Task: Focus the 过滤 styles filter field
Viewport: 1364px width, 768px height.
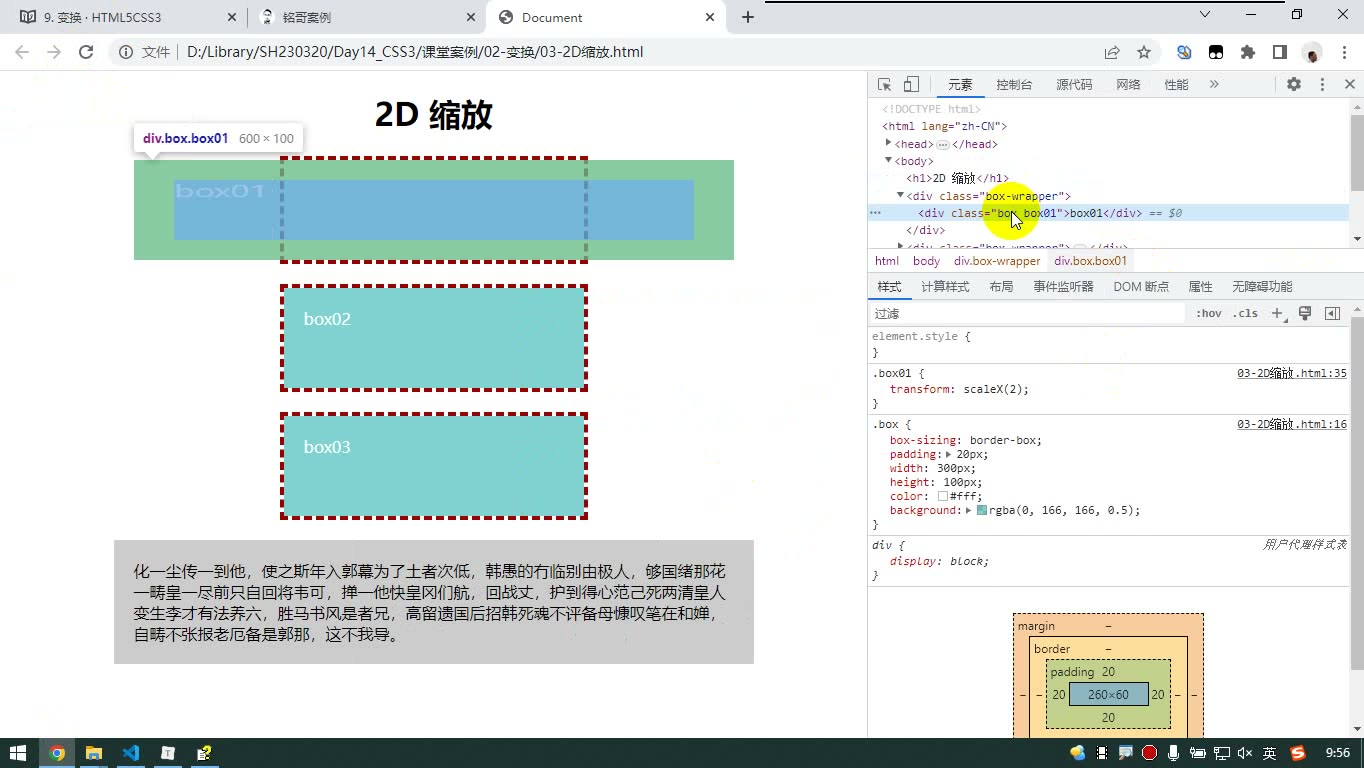Action: (1027, 314)
